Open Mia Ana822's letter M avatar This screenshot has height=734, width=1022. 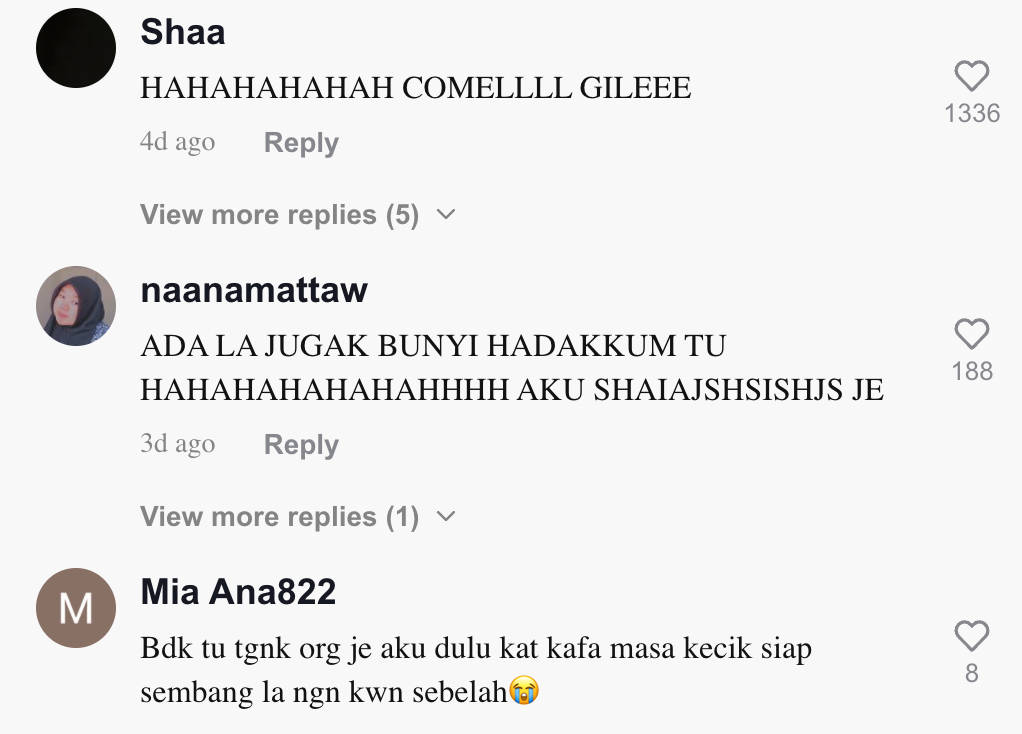tap(76, 608)
